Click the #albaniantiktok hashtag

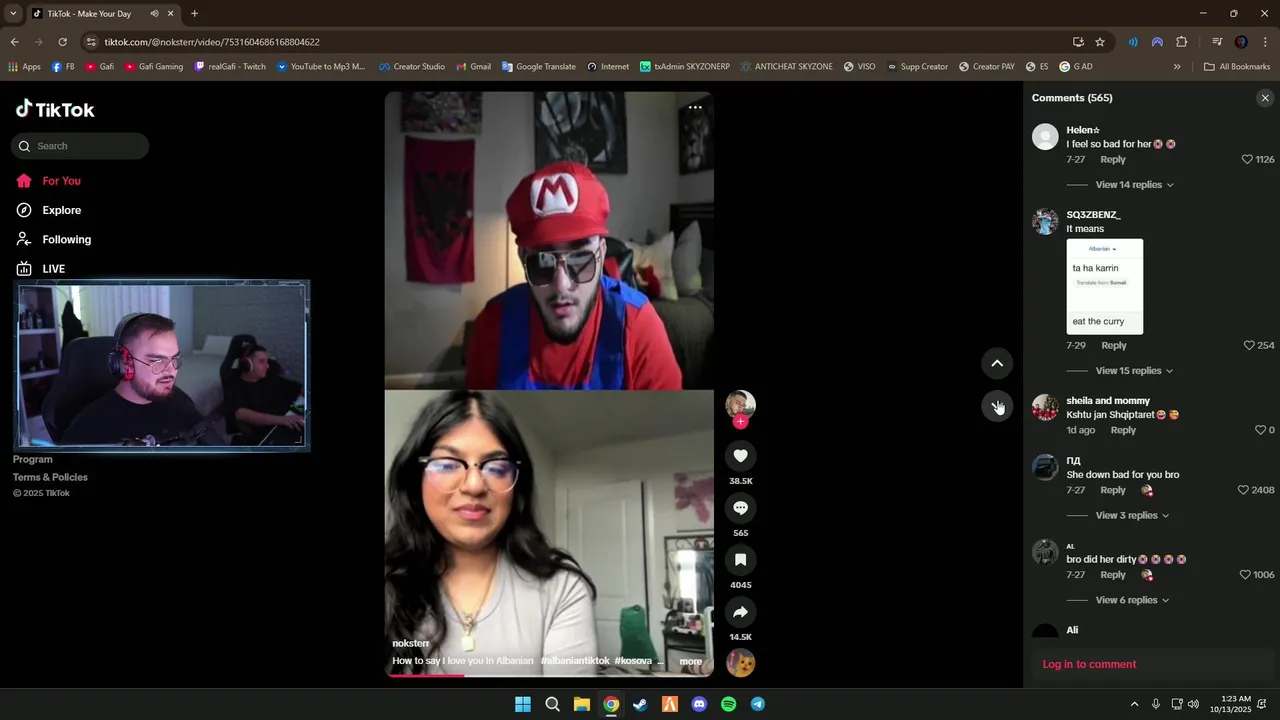tap(575, 661)
